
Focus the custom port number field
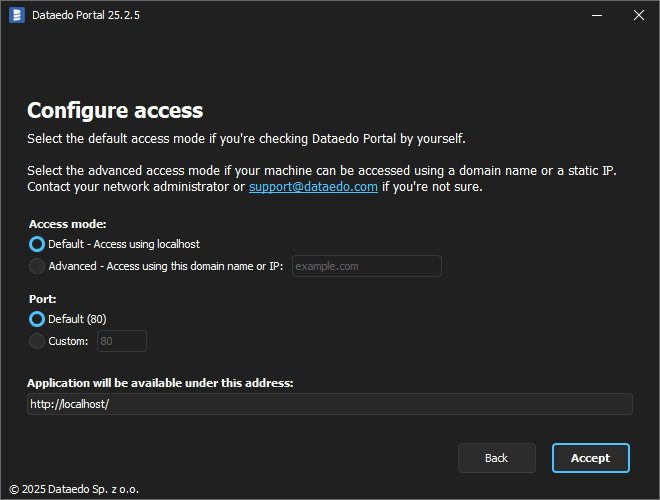(121, 341)
